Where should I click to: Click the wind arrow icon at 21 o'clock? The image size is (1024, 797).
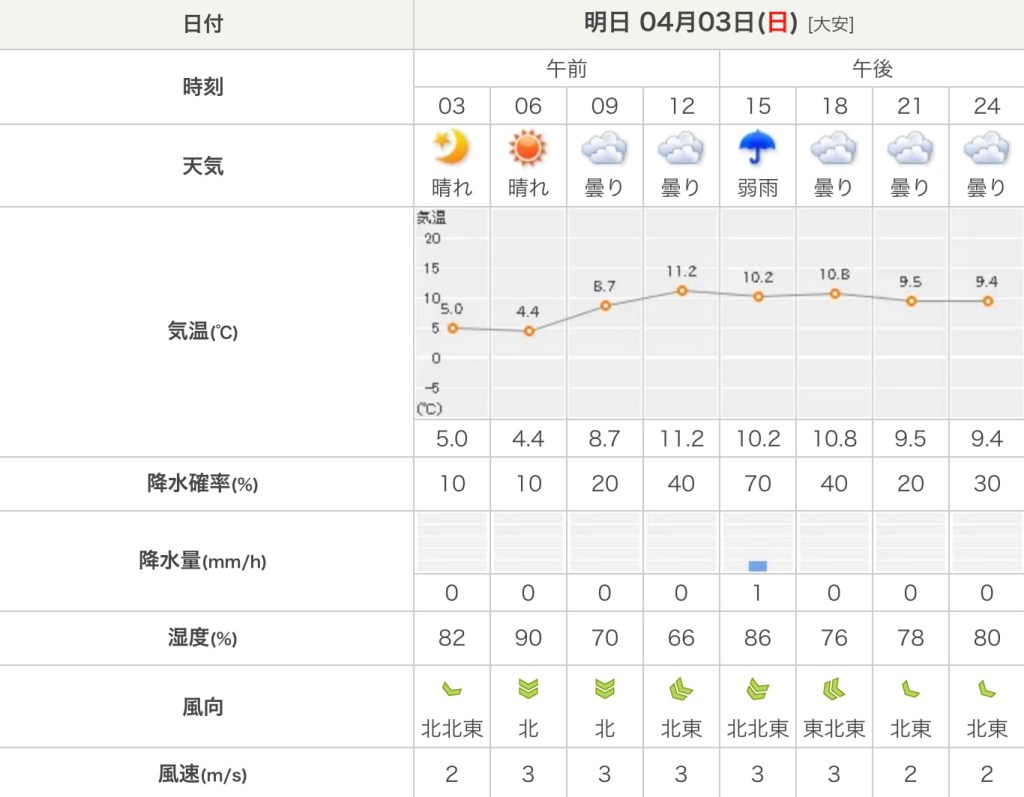click(910, 689)
